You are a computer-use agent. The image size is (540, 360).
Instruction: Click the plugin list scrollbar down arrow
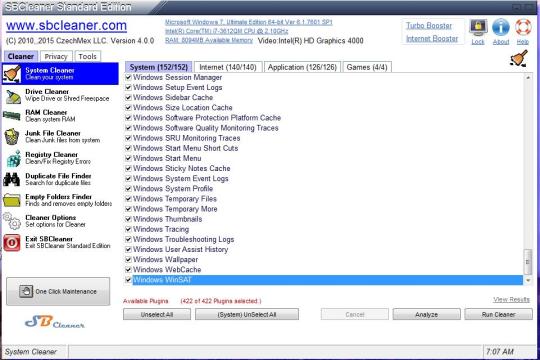pos(528,280)
